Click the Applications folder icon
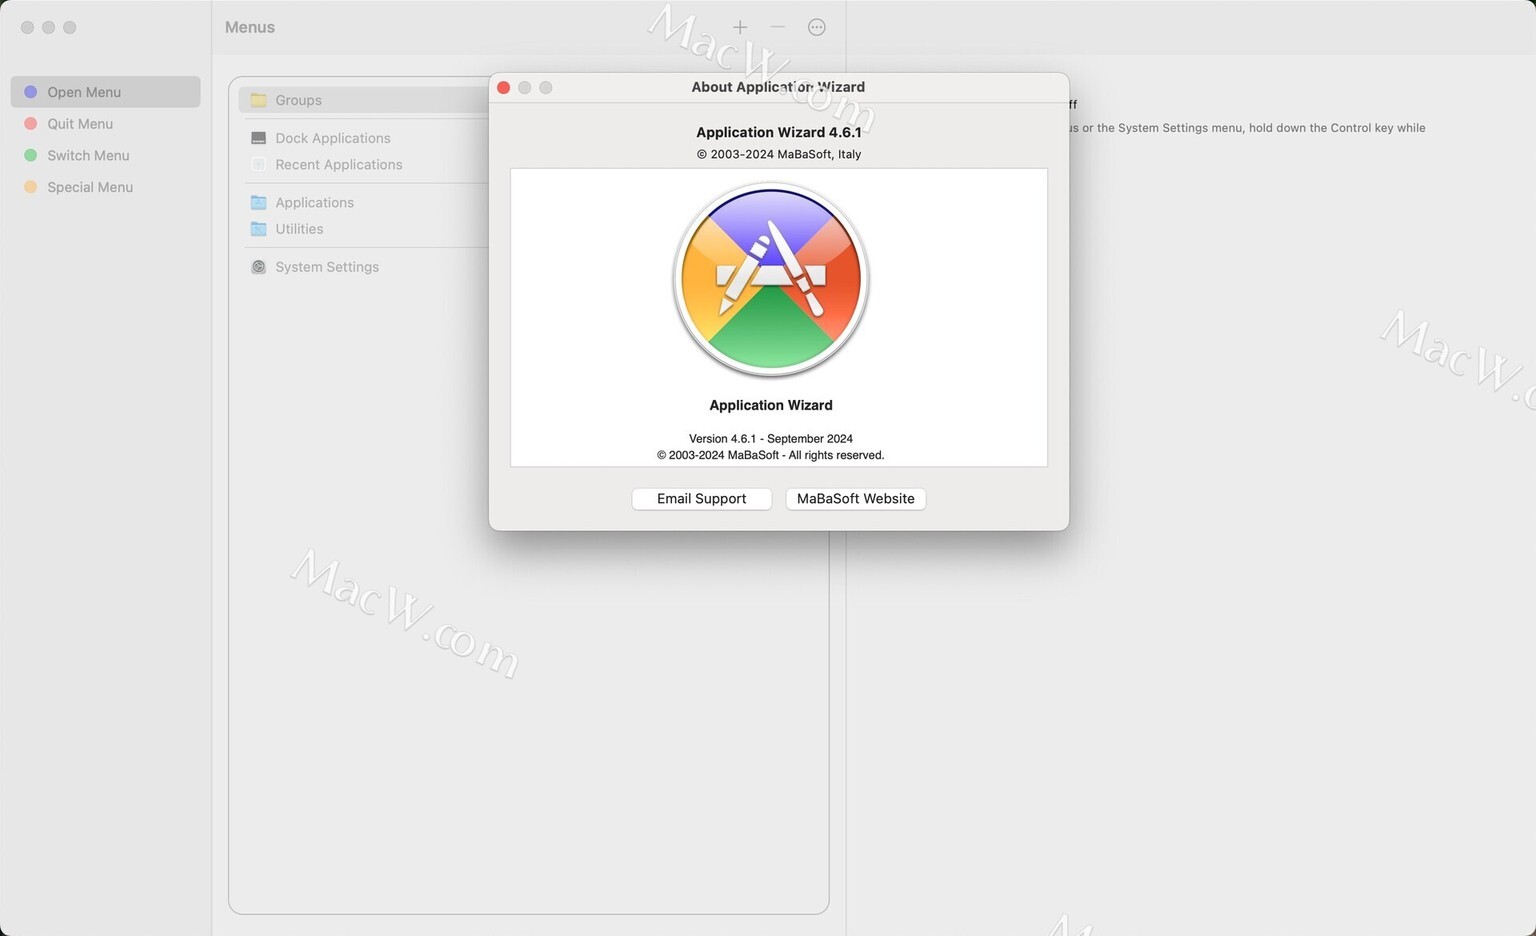Viewport: 1536px width, 936px height. (x=259, y=203)
